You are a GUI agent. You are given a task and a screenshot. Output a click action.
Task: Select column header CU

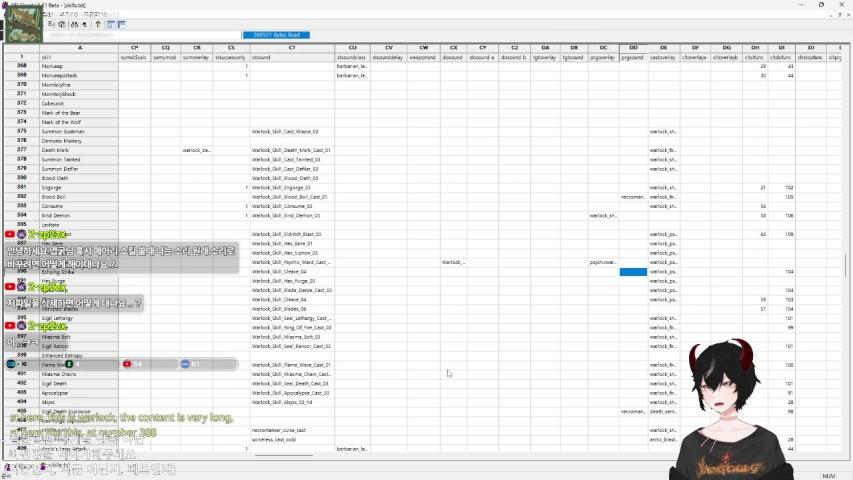(353, 48)
